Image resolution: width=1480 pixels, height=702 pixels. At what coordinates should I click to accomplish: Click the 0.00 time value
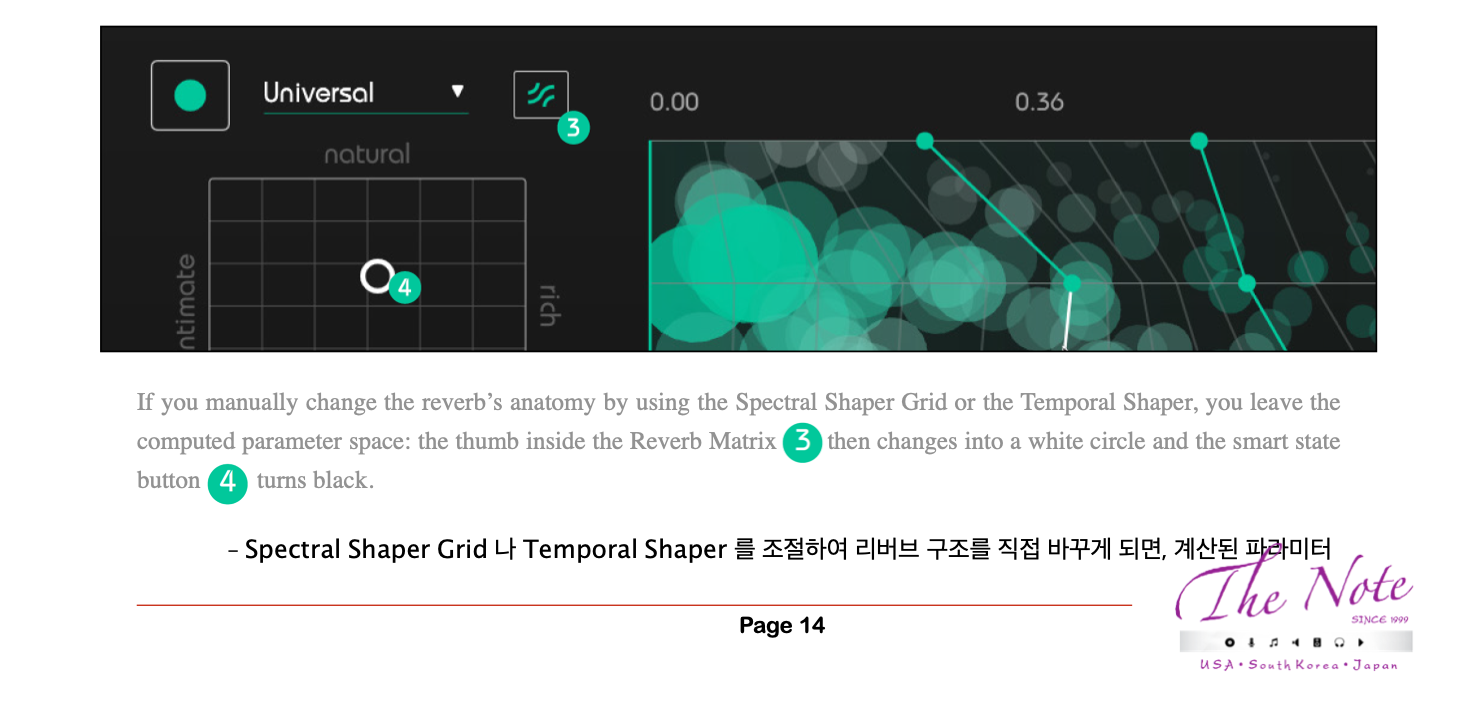pyautogui.click(x=674, y=102)
